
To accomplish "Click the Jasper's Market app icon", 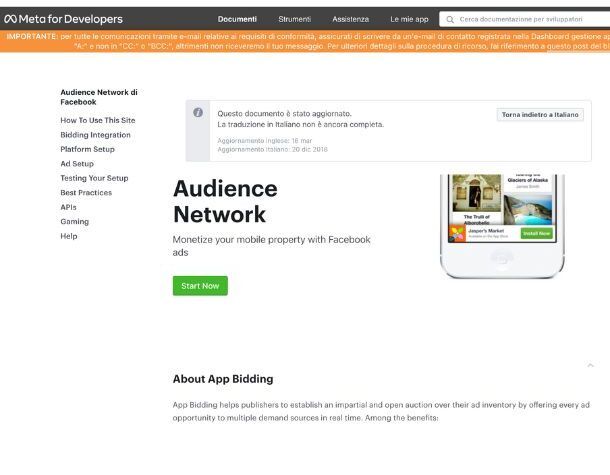I will tap(458, 233).
